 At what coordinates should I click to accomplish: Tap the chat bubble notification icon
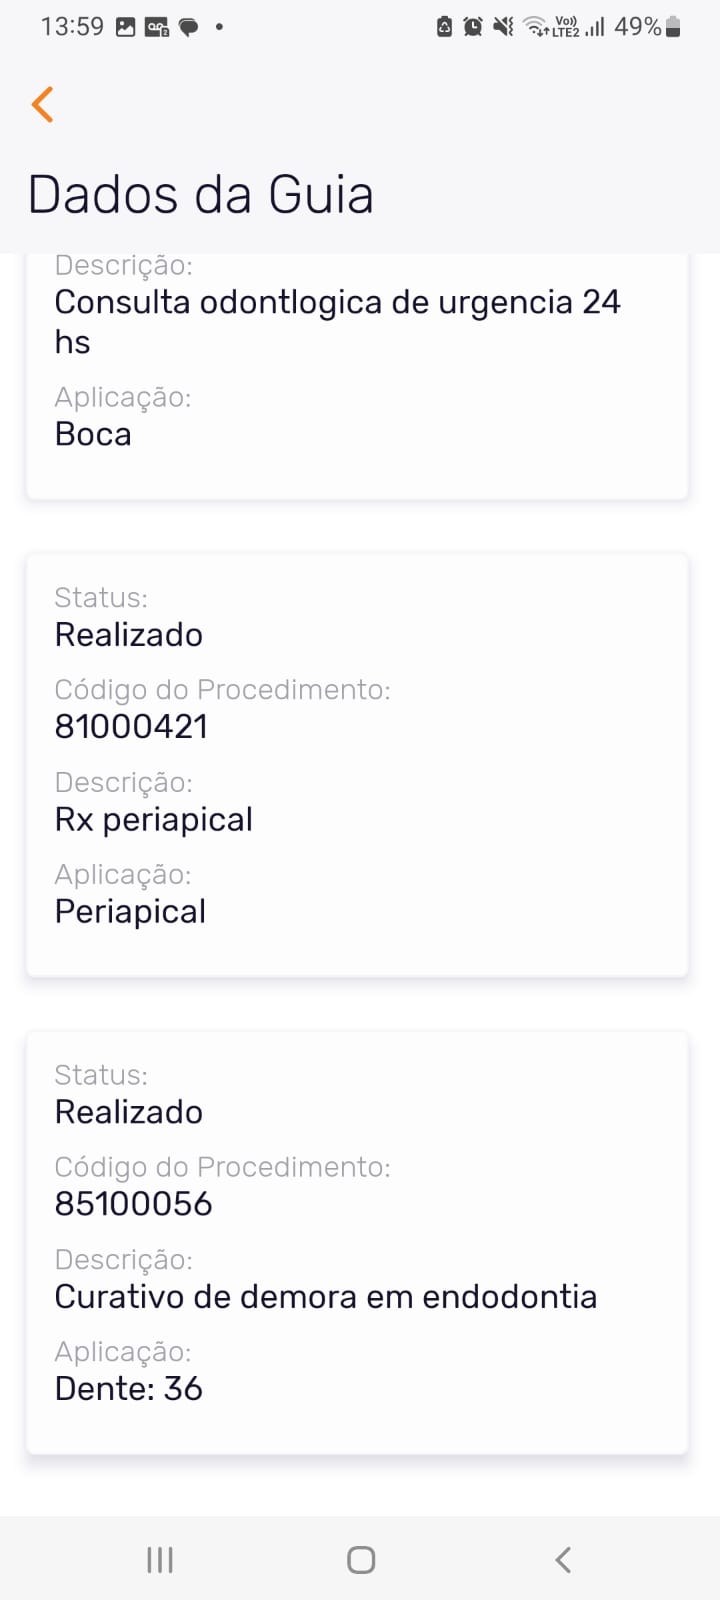tap(188, 27)
